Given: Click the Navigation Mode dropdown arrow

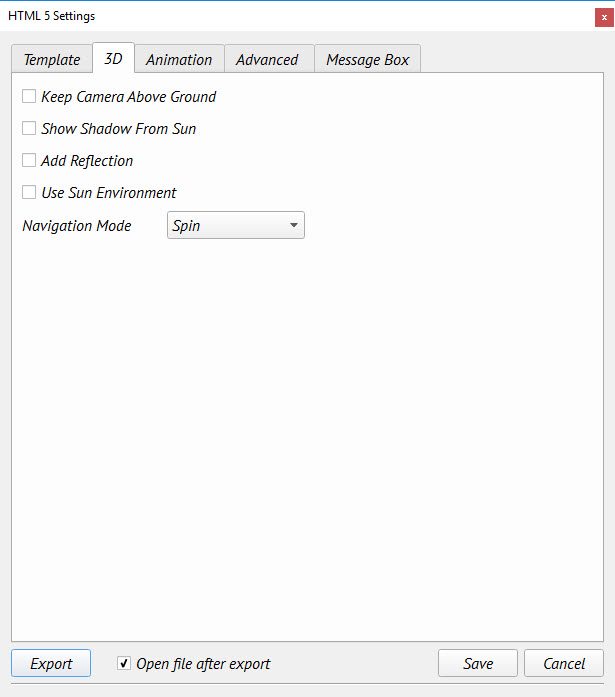Looking at the screenshot, I should pos(294,226).
